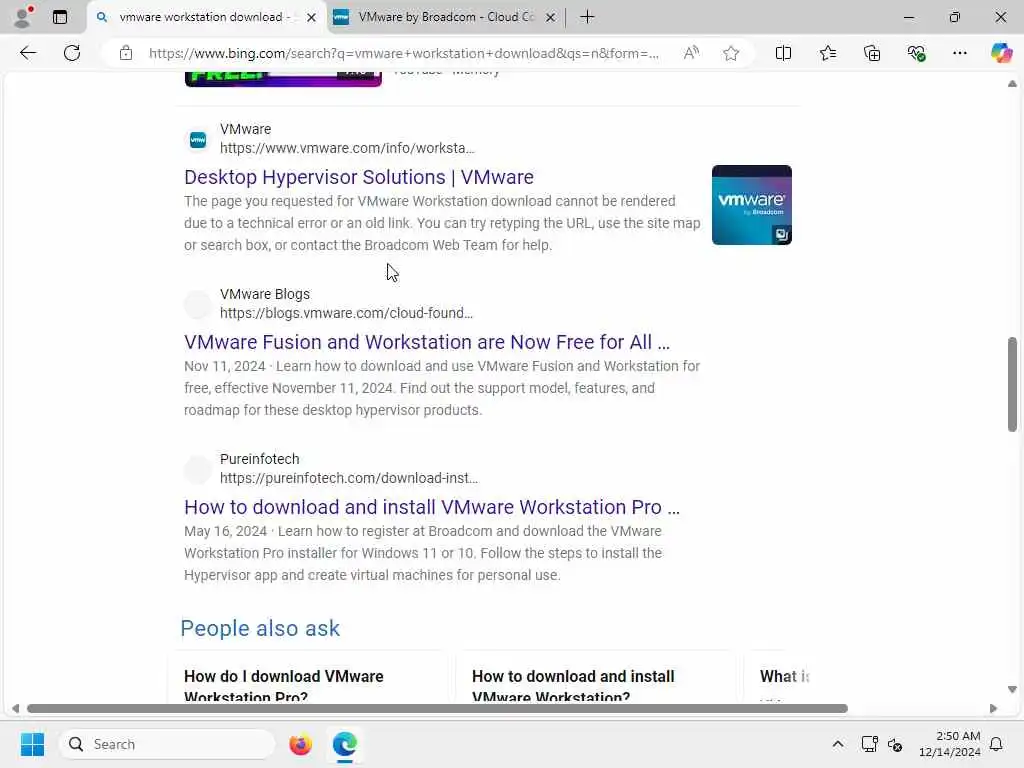Open Browser essentials heart icon
The width and height of the screenshot is (1024, 768).
tap(916, 53)
